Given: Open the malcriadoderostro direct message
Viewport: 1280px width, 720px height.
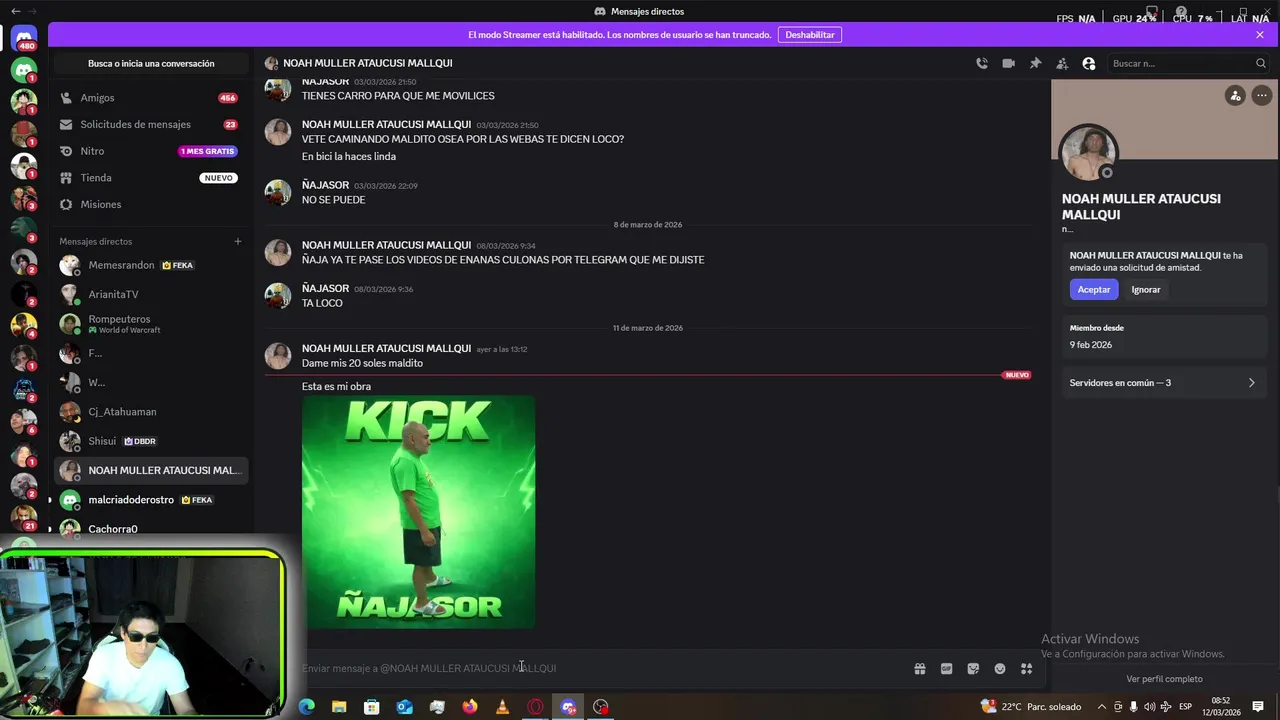Looking at the screenshot, I should (150, 500).
